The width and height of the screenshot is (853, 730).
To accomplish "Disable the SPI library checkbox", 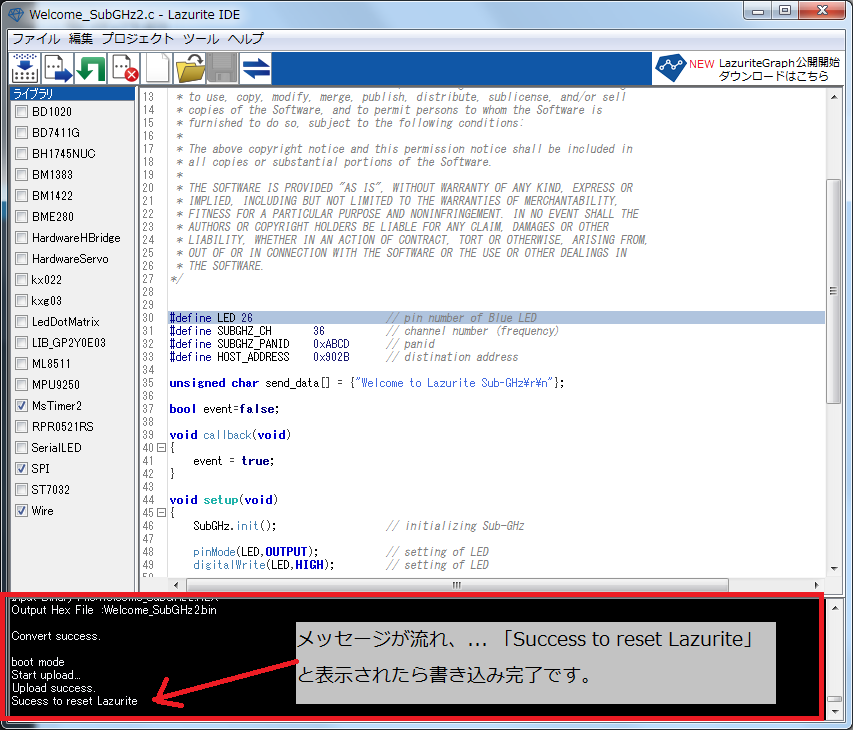I will (x=21, y=468).
